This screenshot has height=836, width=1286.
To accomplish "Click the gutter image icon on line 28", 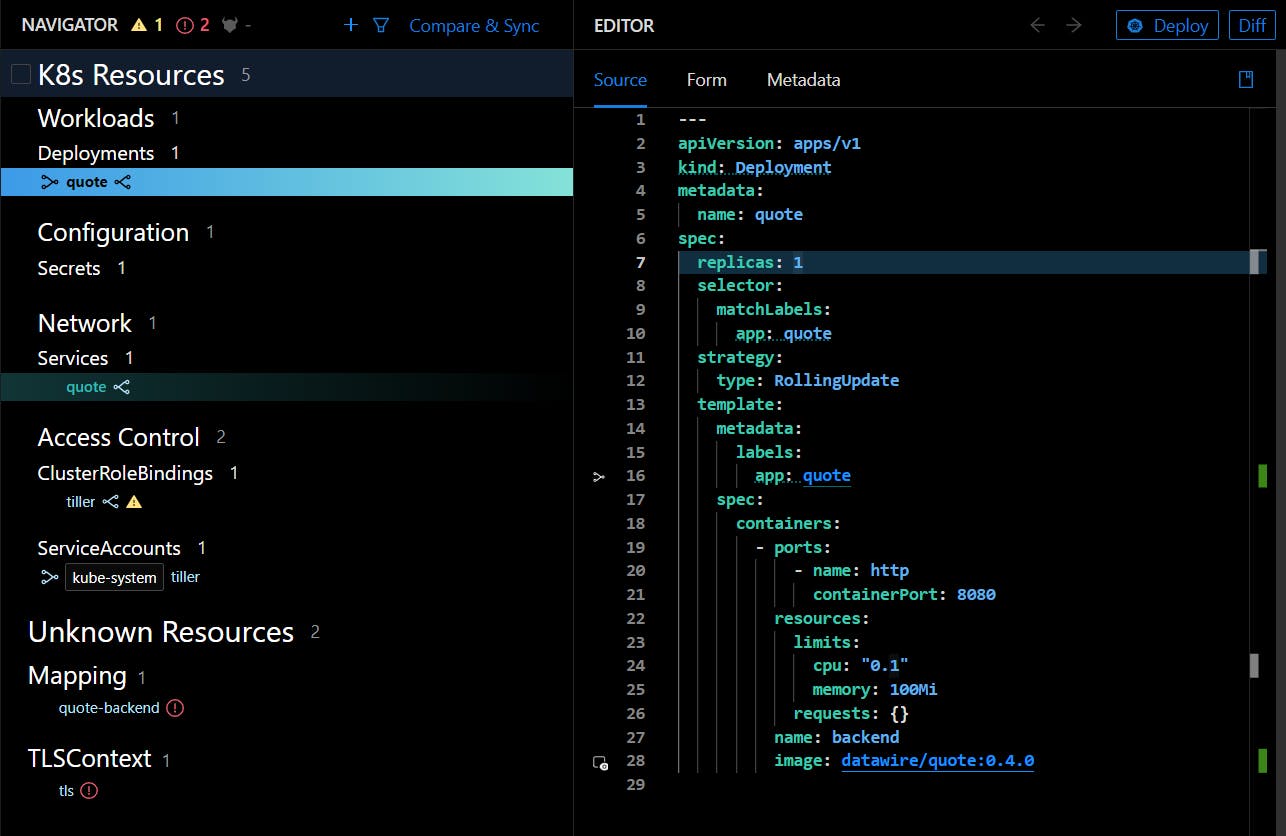I will click(x=600, y=762).
